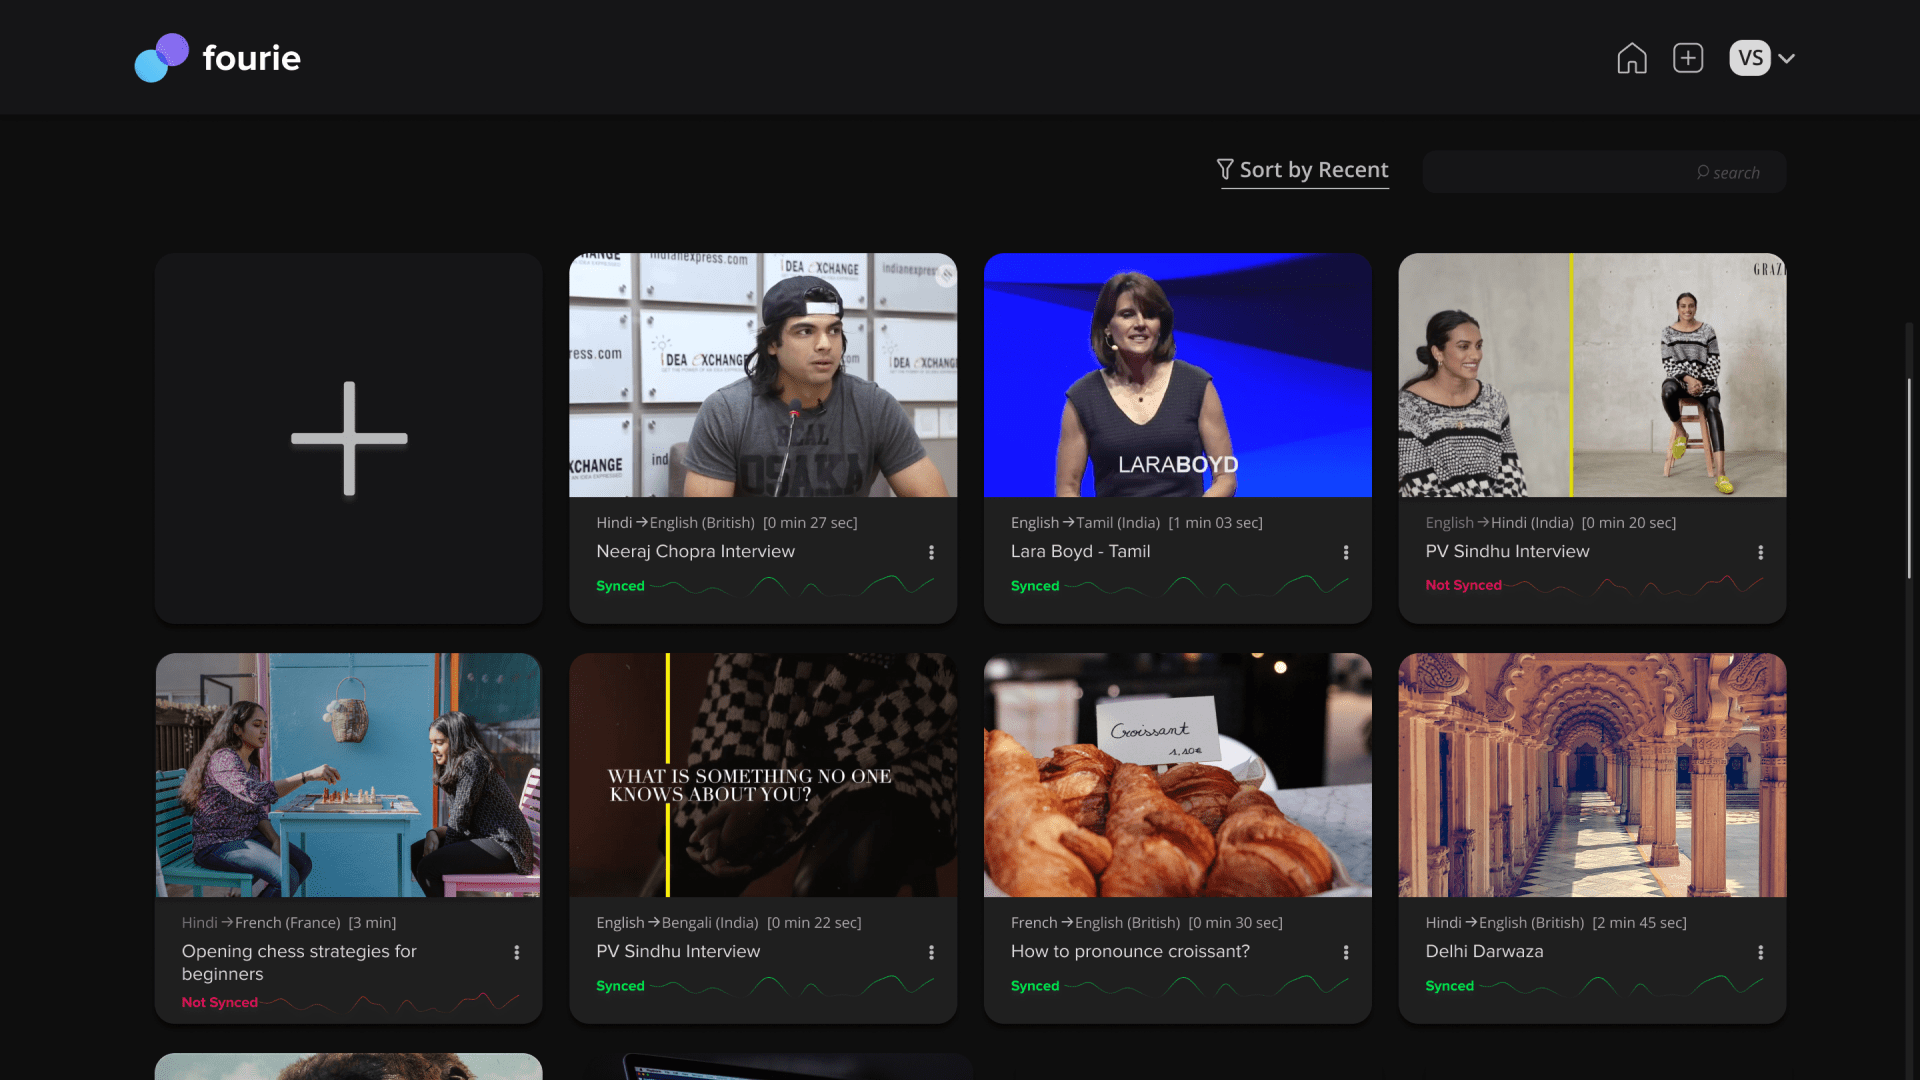Open top-row PV Sindhu Interview options menu
This screenshot has height=1080, width=1920.
(x=1760, y=552)
